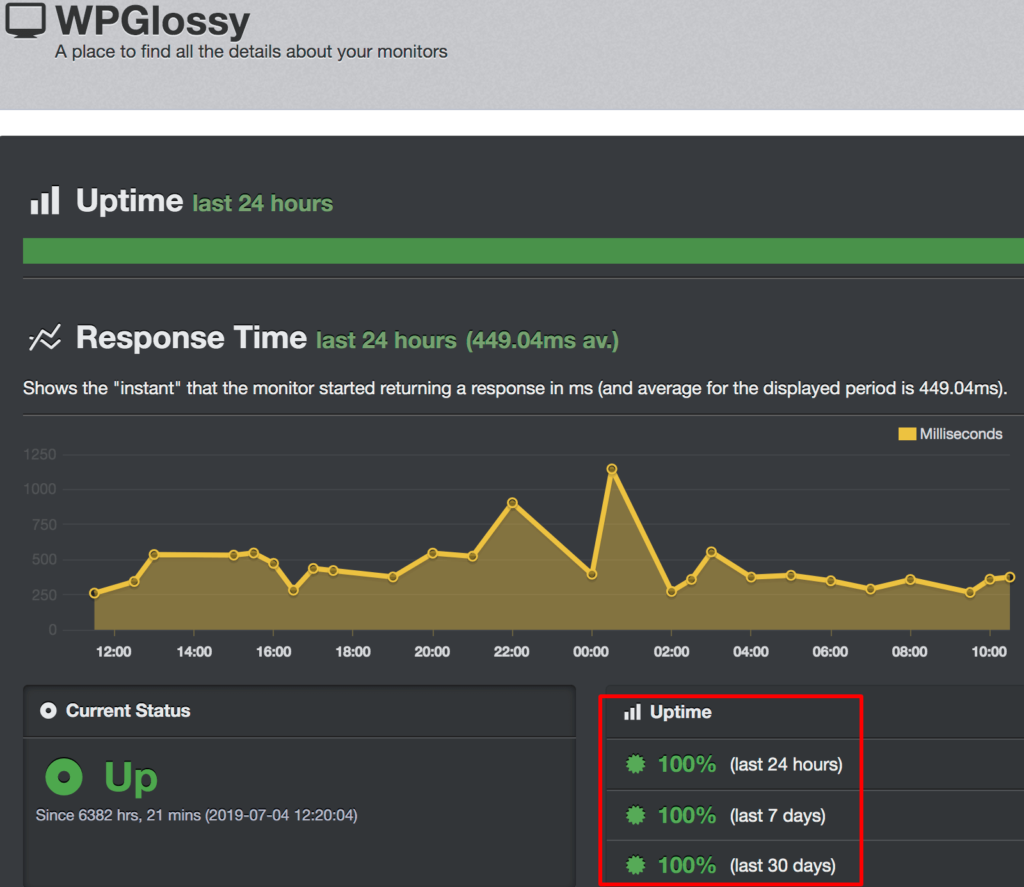Click the small bar chart icon in Uptime panel
This screenshot has height=887, width=1024.
(632, 712)
